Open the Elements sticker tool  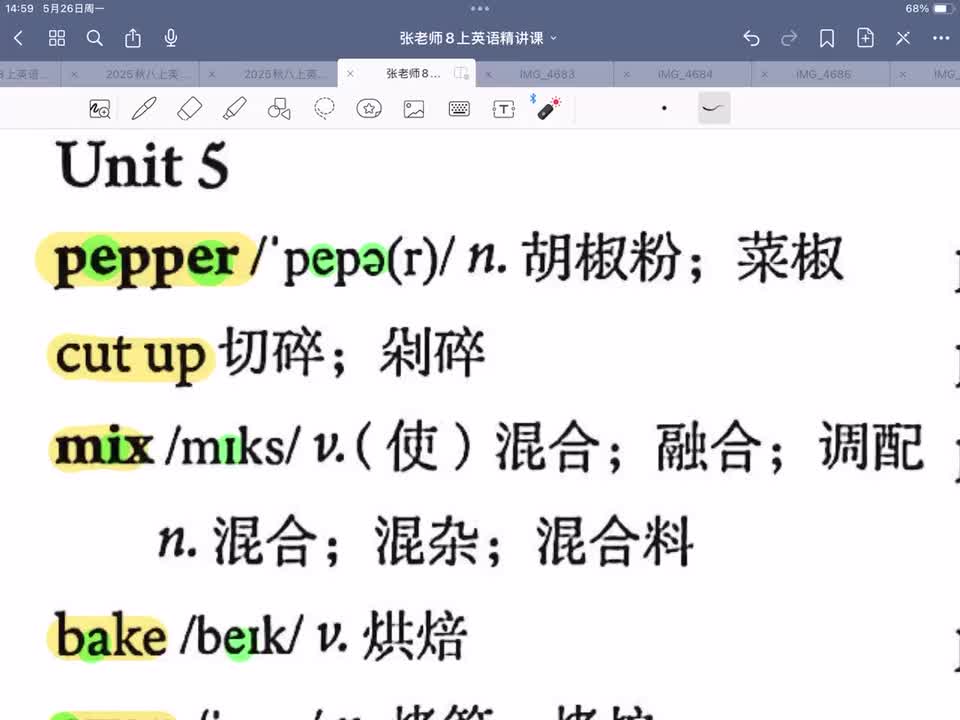pos(369,109)
